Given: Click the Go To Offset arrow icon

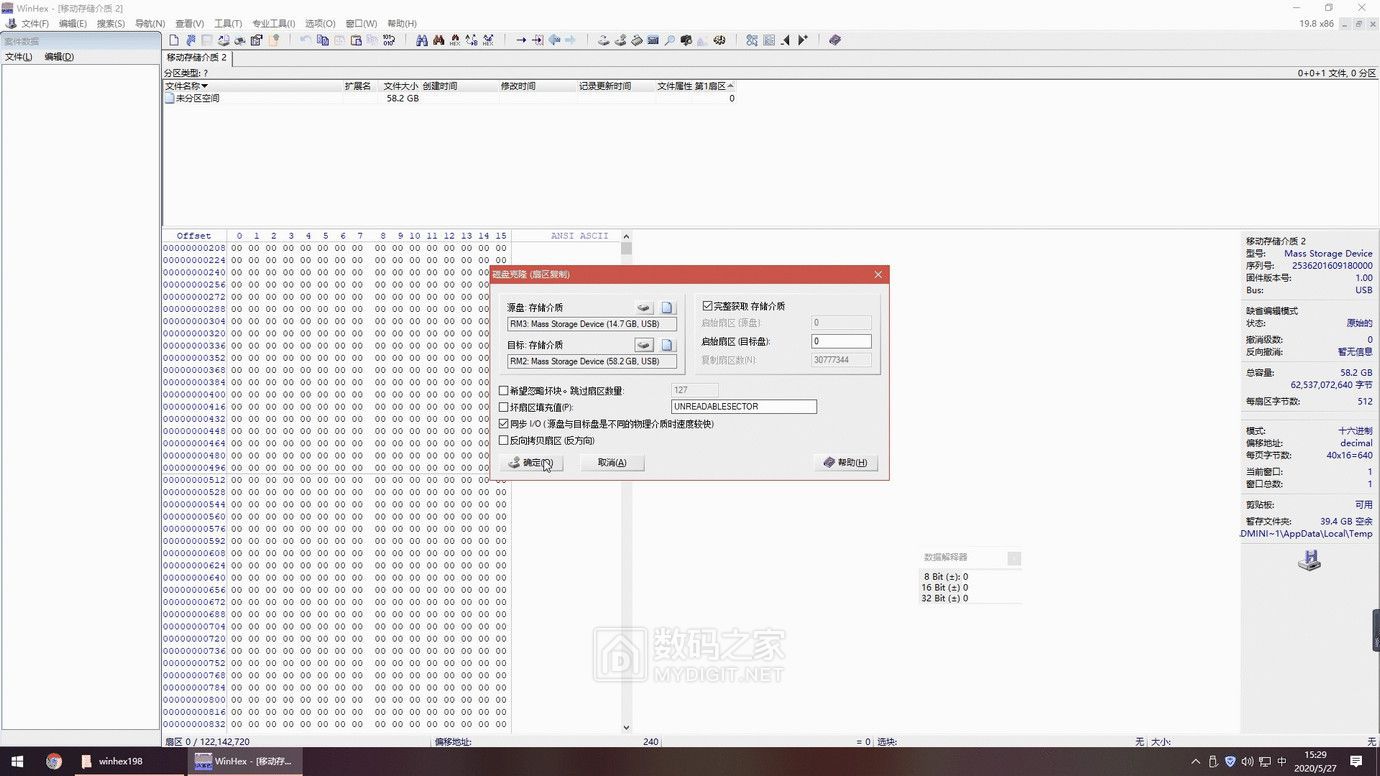Looking at the screenshot, I should pos(521,40).
